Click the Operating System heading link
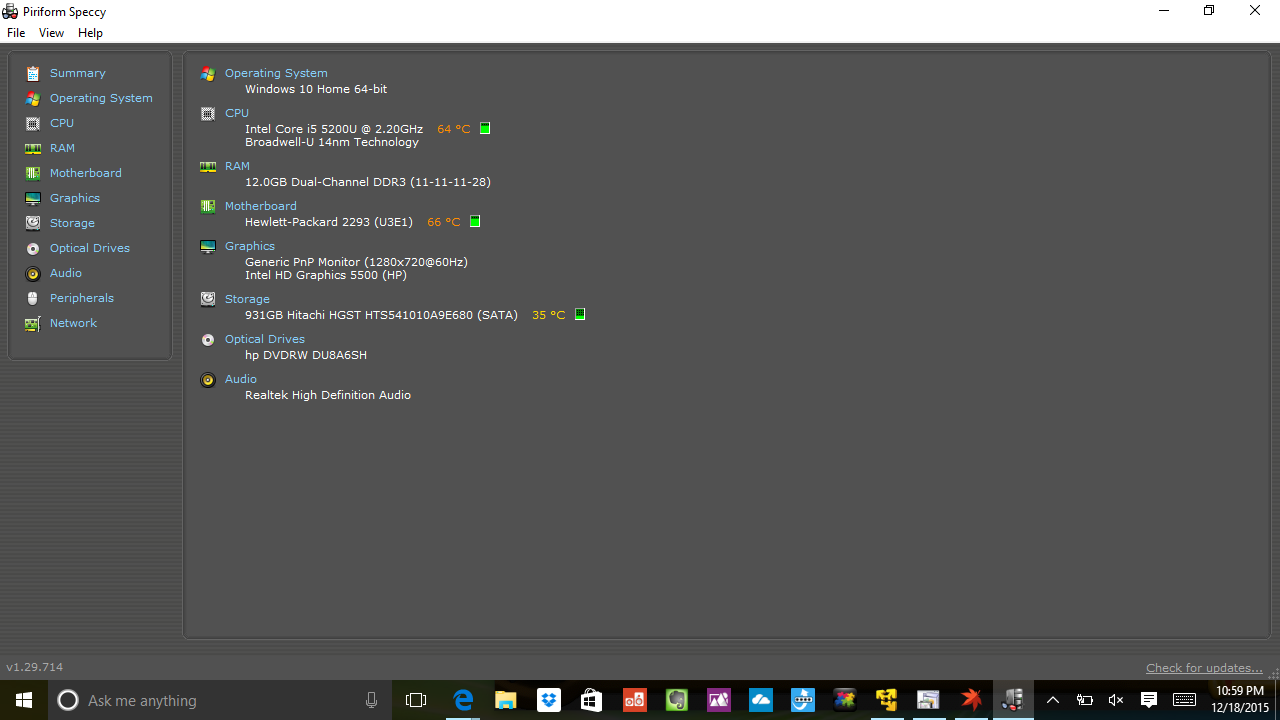 coord(276,73)
